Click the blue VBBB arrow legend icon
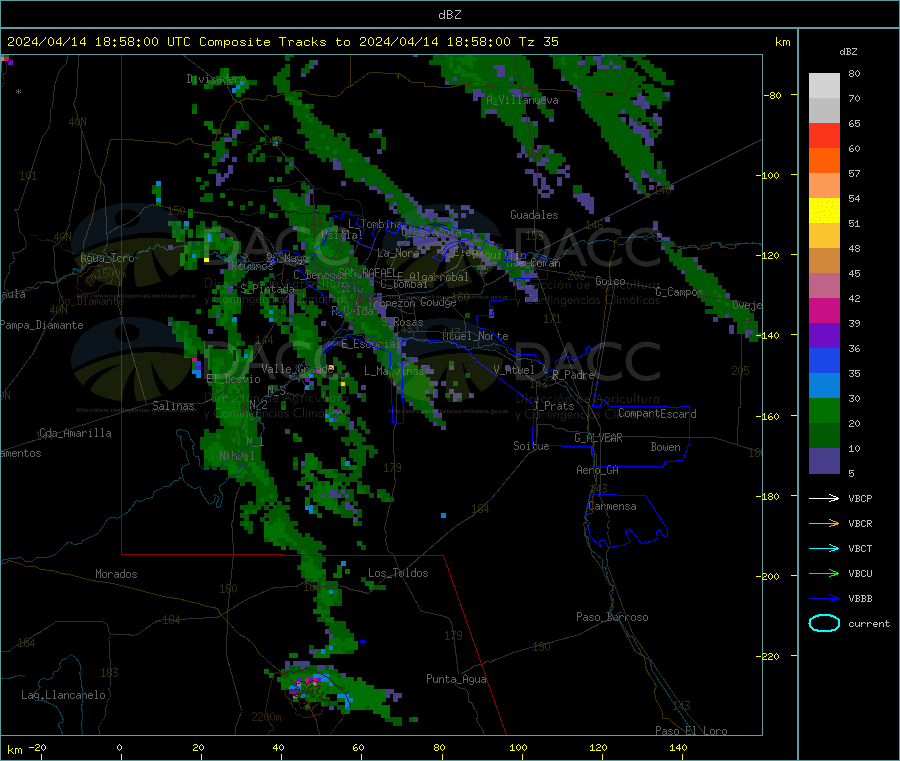Viewport: 900px width, 761px height. click(824, 599)
